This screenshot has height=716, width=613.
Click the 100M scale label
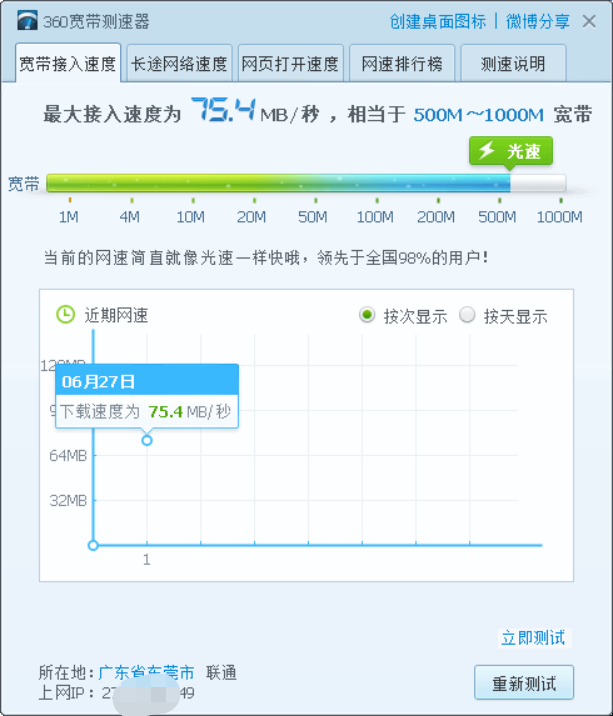coord(375,216)
